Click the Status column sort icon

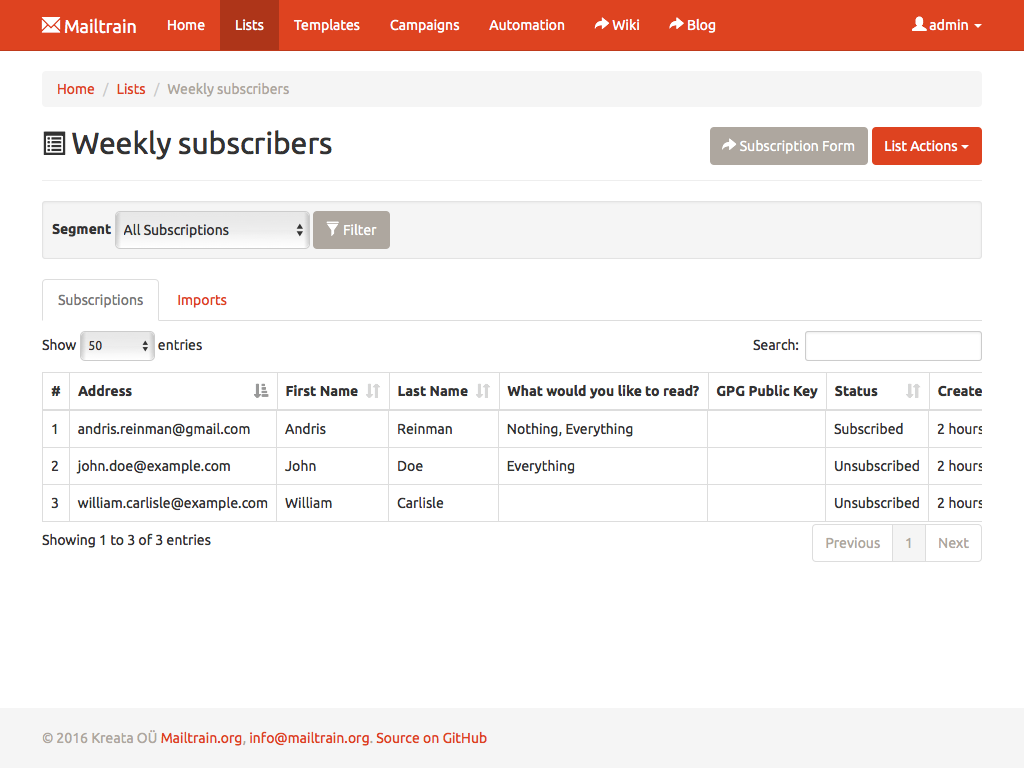(912, 391)
